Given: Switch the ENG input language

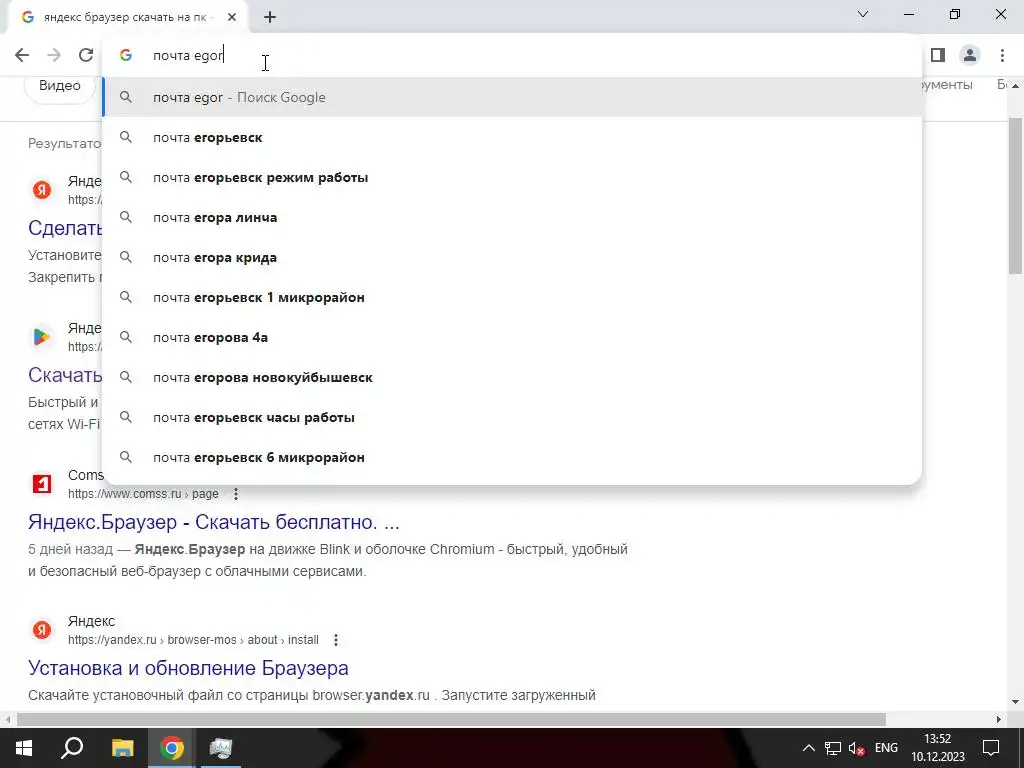Looking at the screenshot, I should 886,748.
